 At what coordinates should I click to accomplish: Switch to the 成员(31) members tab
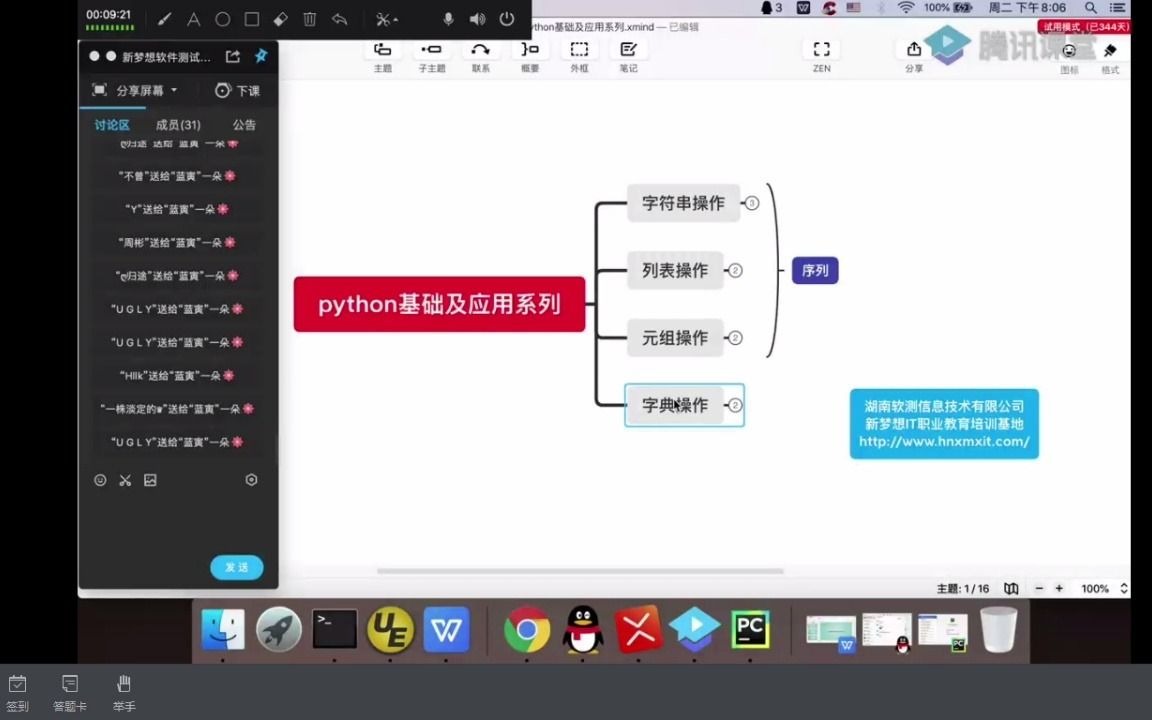tap(178, 124)
